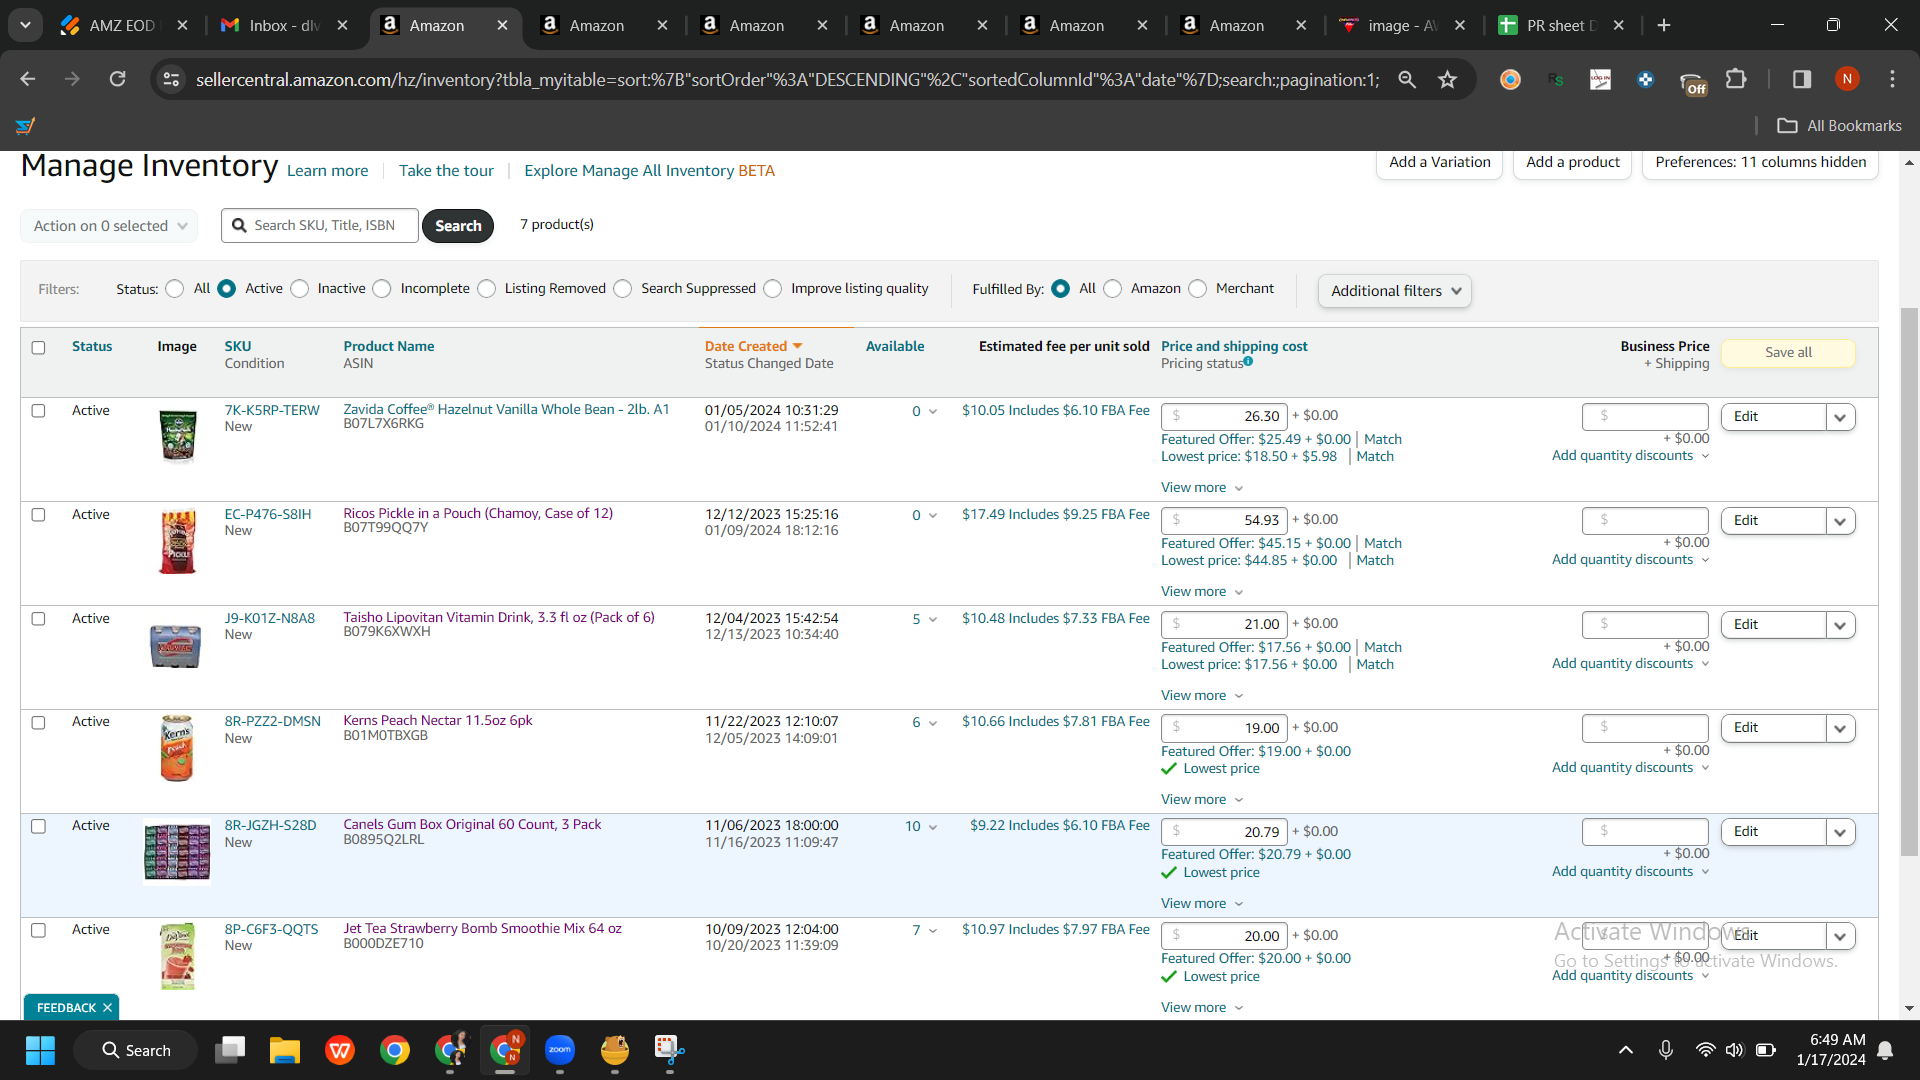
Task: Launch Zoom from the taskbar
Action: [560, 1050]
